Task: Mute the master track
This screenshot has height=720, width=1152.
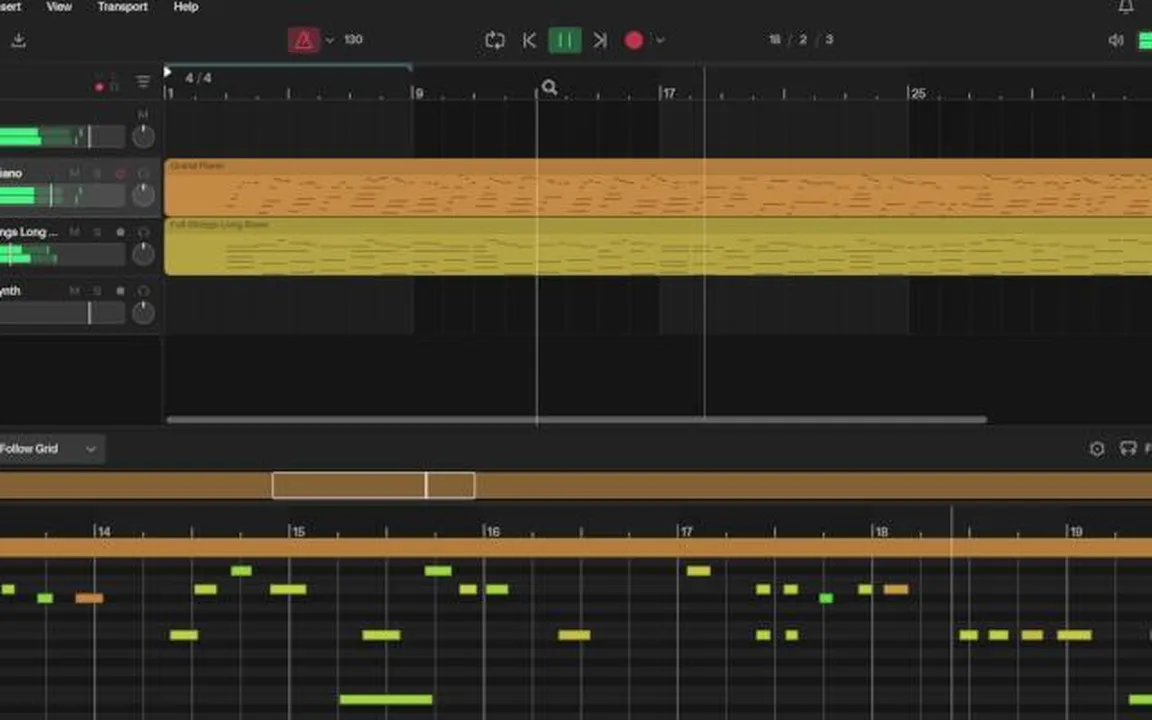Action: click(143, 114)
